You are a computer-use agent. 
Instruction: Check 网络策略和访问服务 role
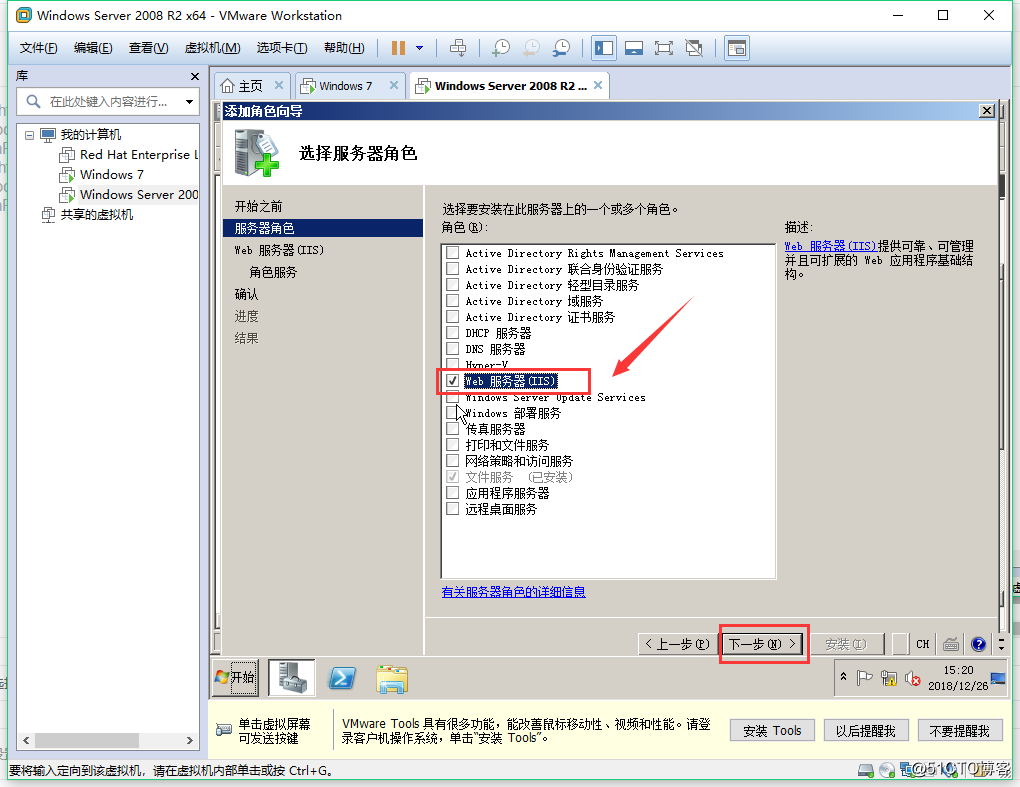pos(453,460)
